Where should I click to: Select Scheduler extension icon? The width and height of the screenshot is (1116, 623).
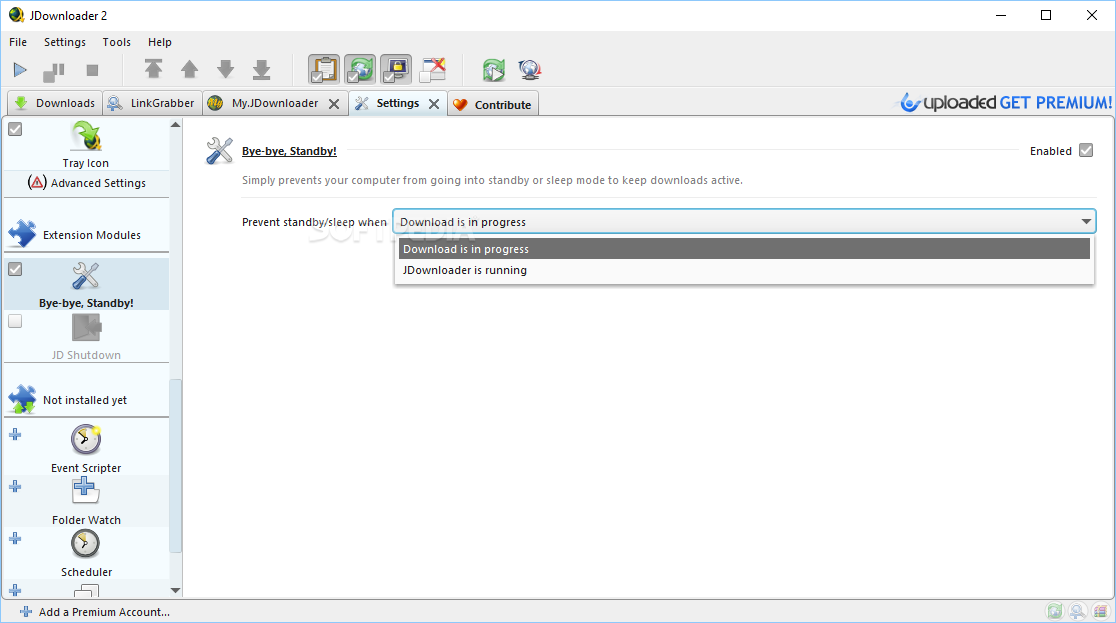pos(85,543)
